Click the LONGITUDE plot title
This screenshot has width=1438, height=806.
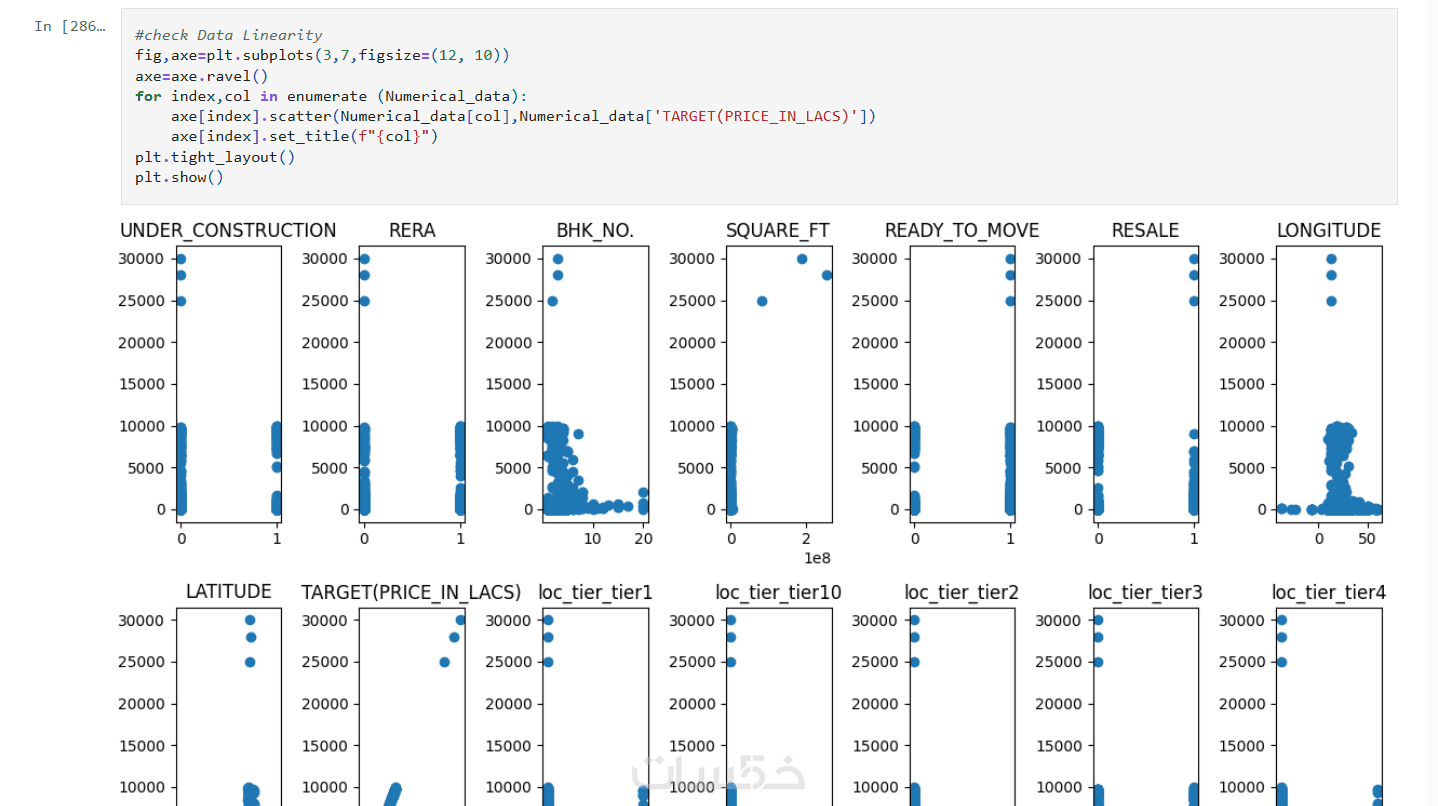click(1329, 230)
